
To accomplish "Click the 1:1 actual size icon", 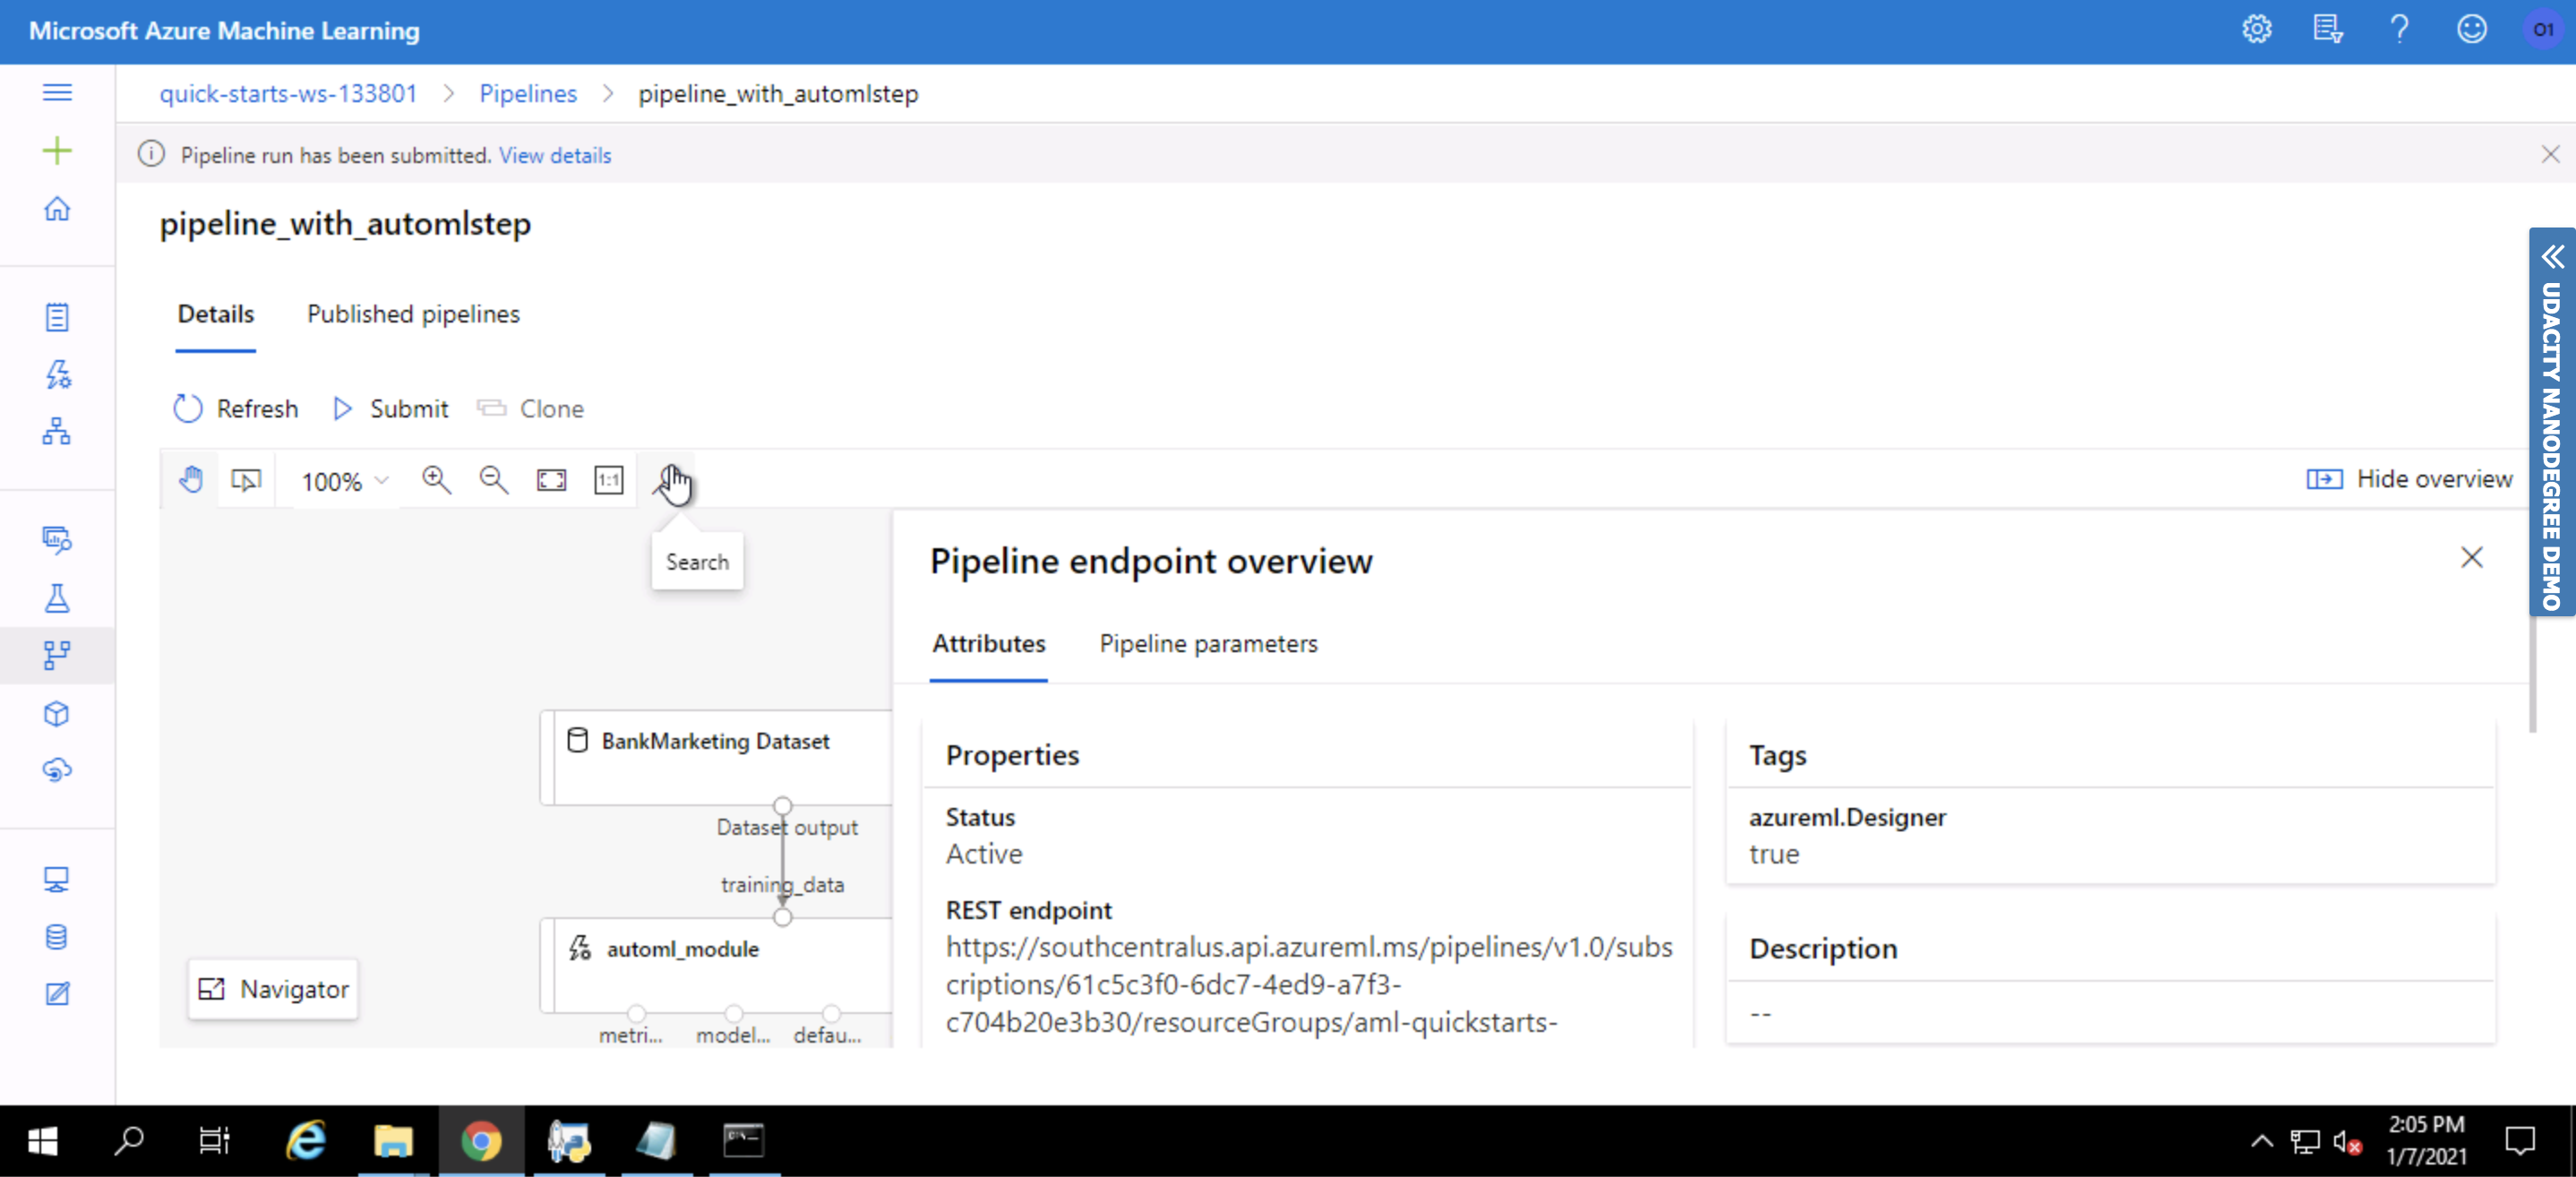I will pos(608,480).
